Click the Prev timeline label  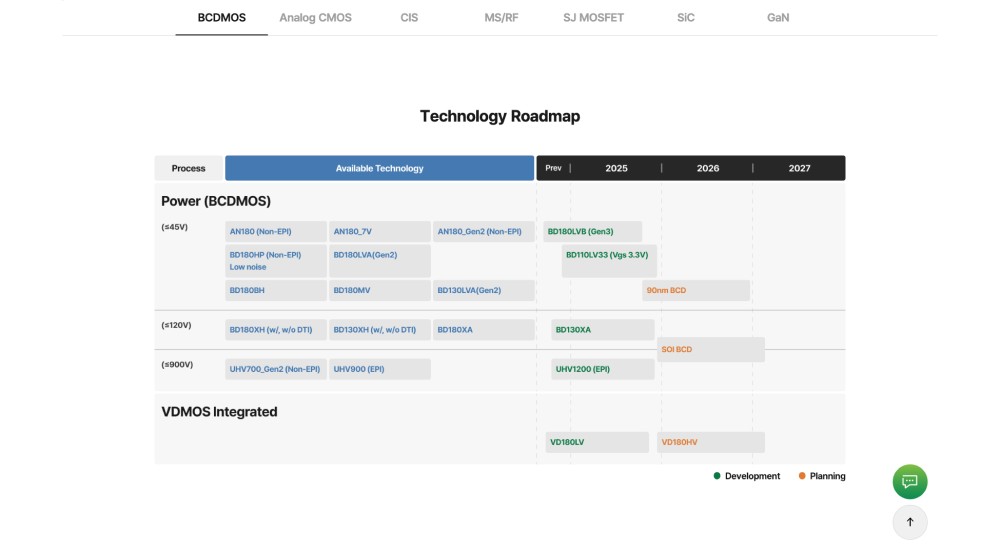pos(553,168)
